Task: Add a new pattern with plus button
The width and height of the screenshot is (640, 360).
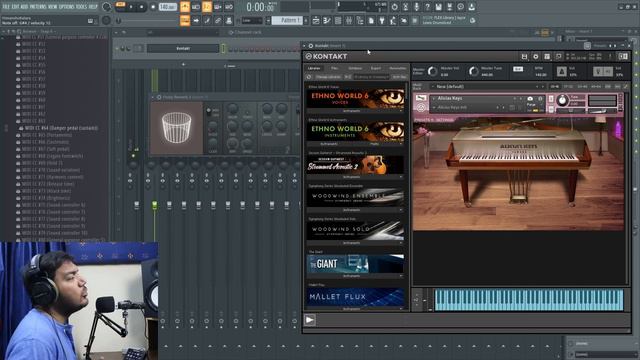Action: point(306,20)
